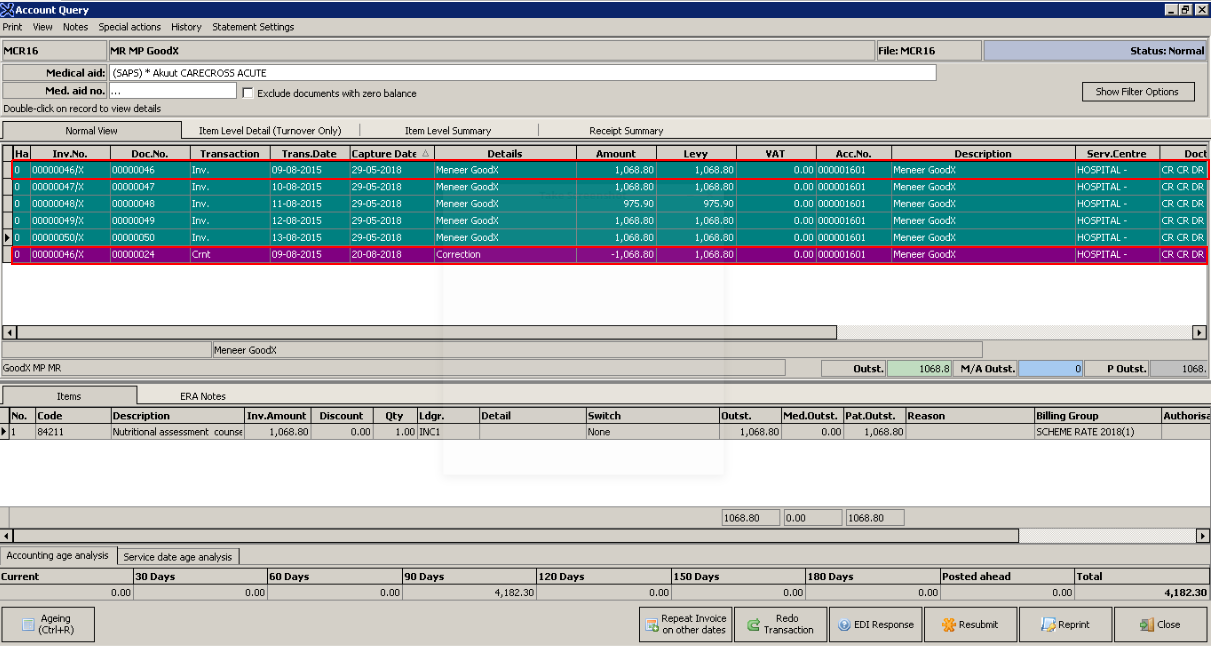Screen dimensions: 1211x646
Task: Click the Med. aid no. input field
Action: (172, 91)
